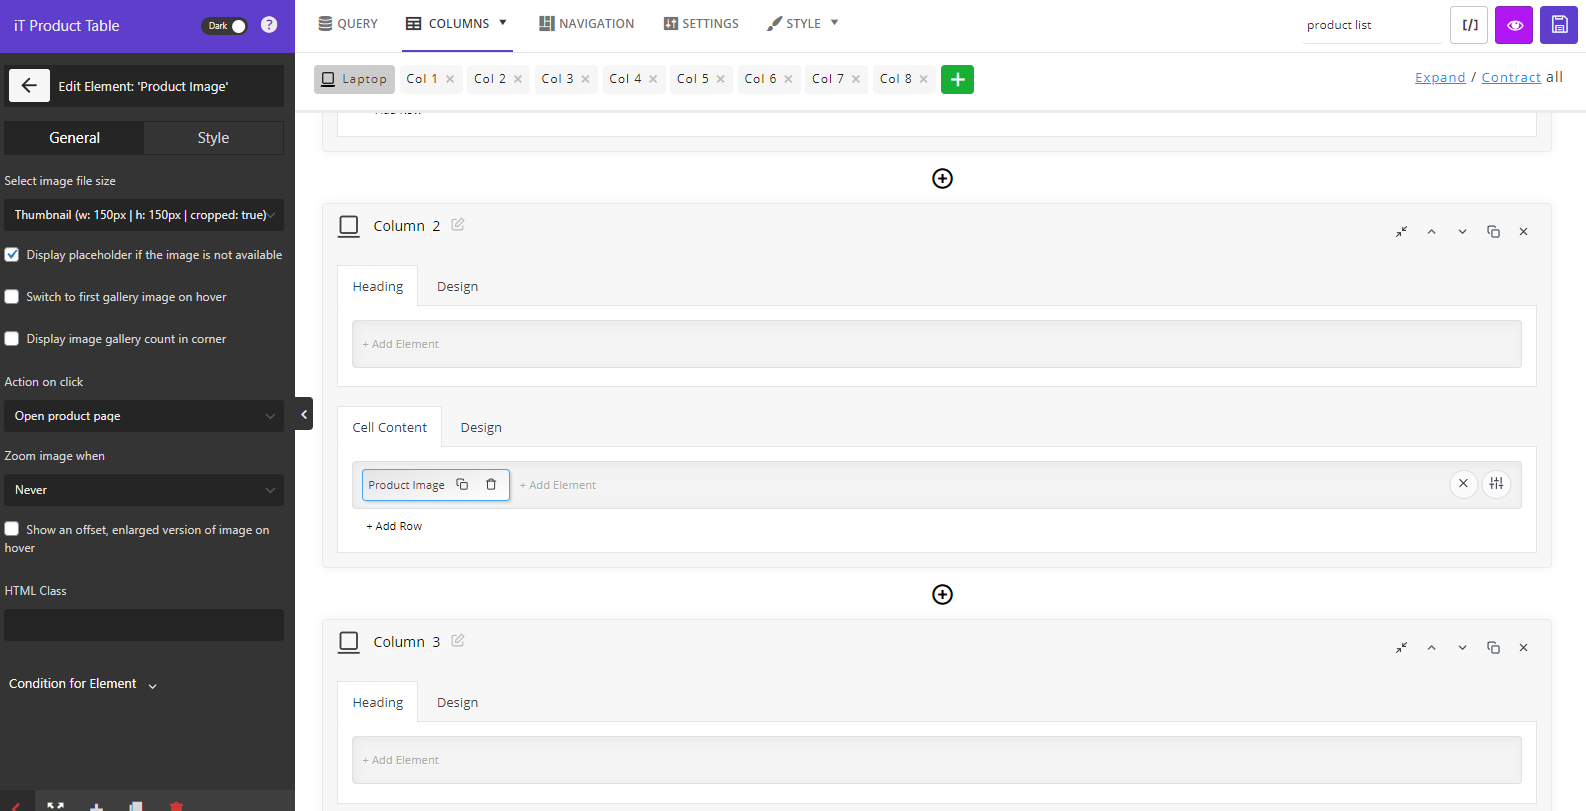1586x811 pixels.
Task: Click + Add Element next to Product Image
Action: [x=558, y=485]
